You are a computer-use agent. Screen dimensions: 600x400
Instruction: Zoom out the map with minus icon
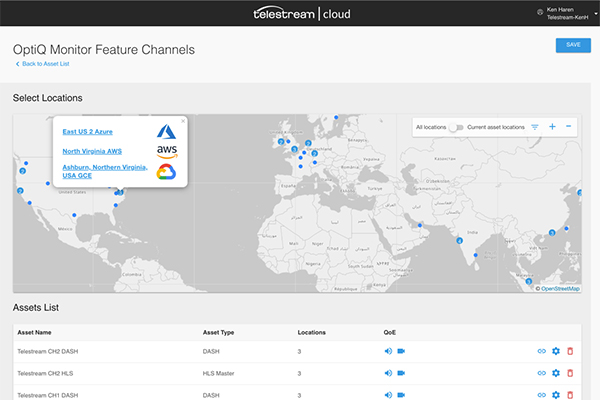pyautogui.click(x=569, y=126)
